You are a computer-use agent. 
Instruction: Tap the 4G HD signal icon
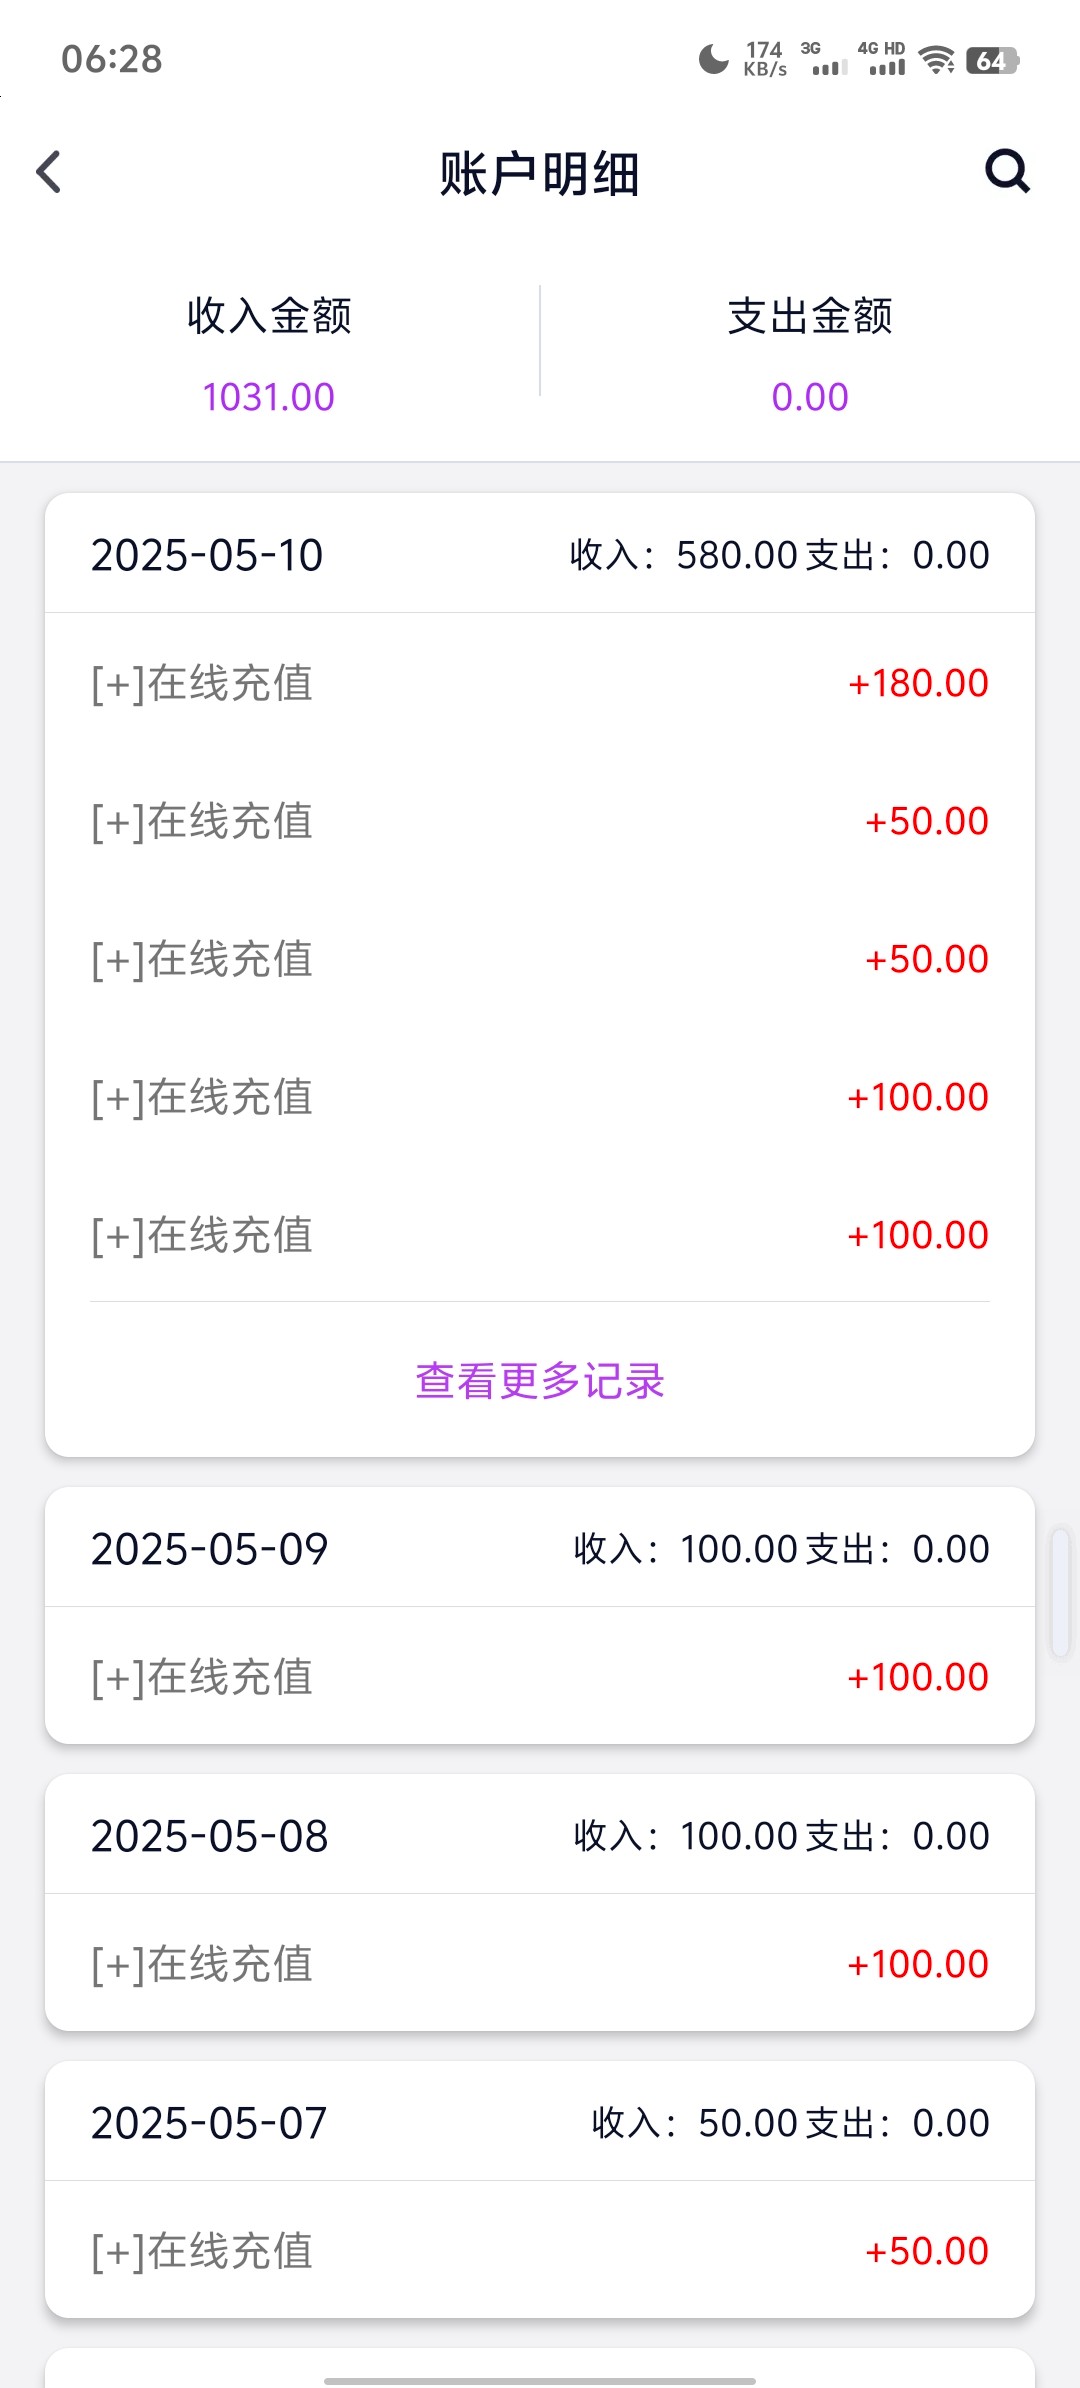click(x=882, y=60)
